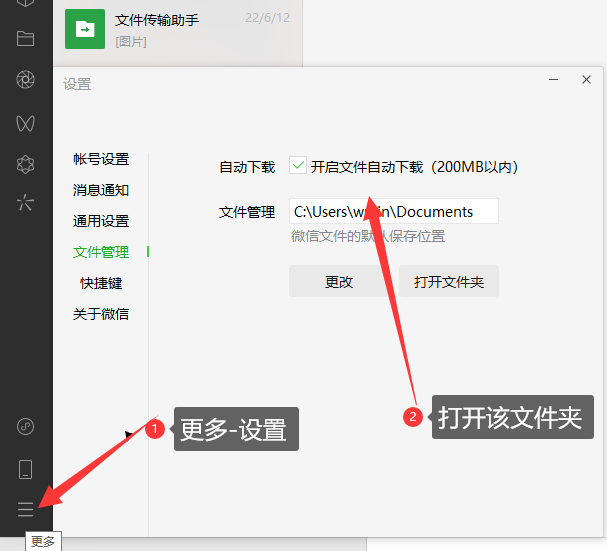
Task: Minimize the 设置 window
Action: (x=554, y=80)
